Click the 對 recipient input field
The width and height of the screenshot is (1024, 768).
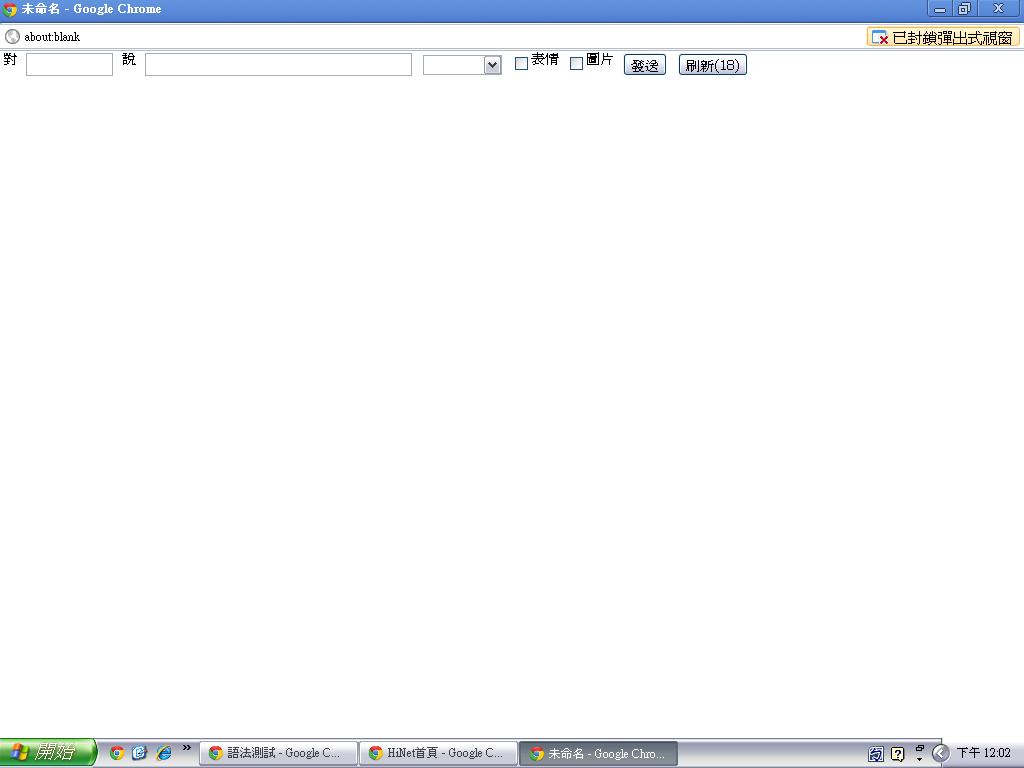[69, 65]
